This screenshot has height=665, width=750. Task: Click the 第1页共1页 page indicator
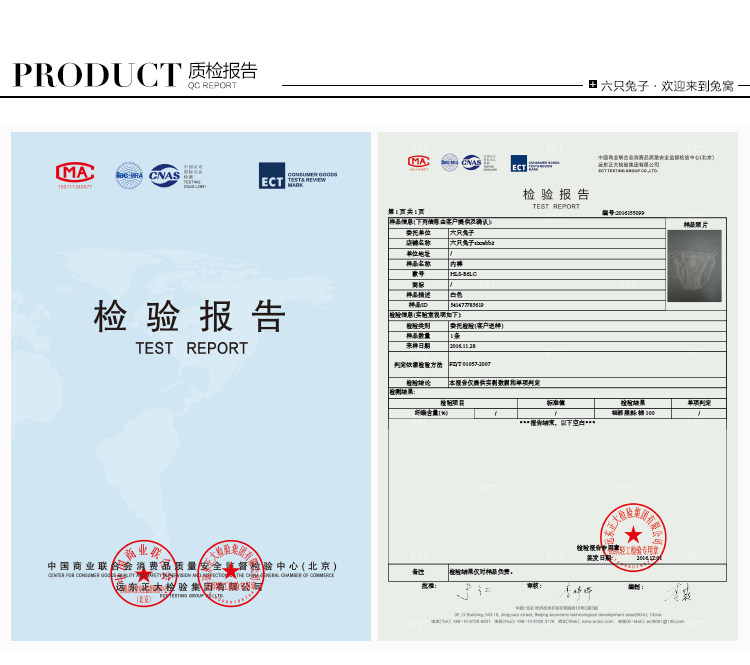407,212
